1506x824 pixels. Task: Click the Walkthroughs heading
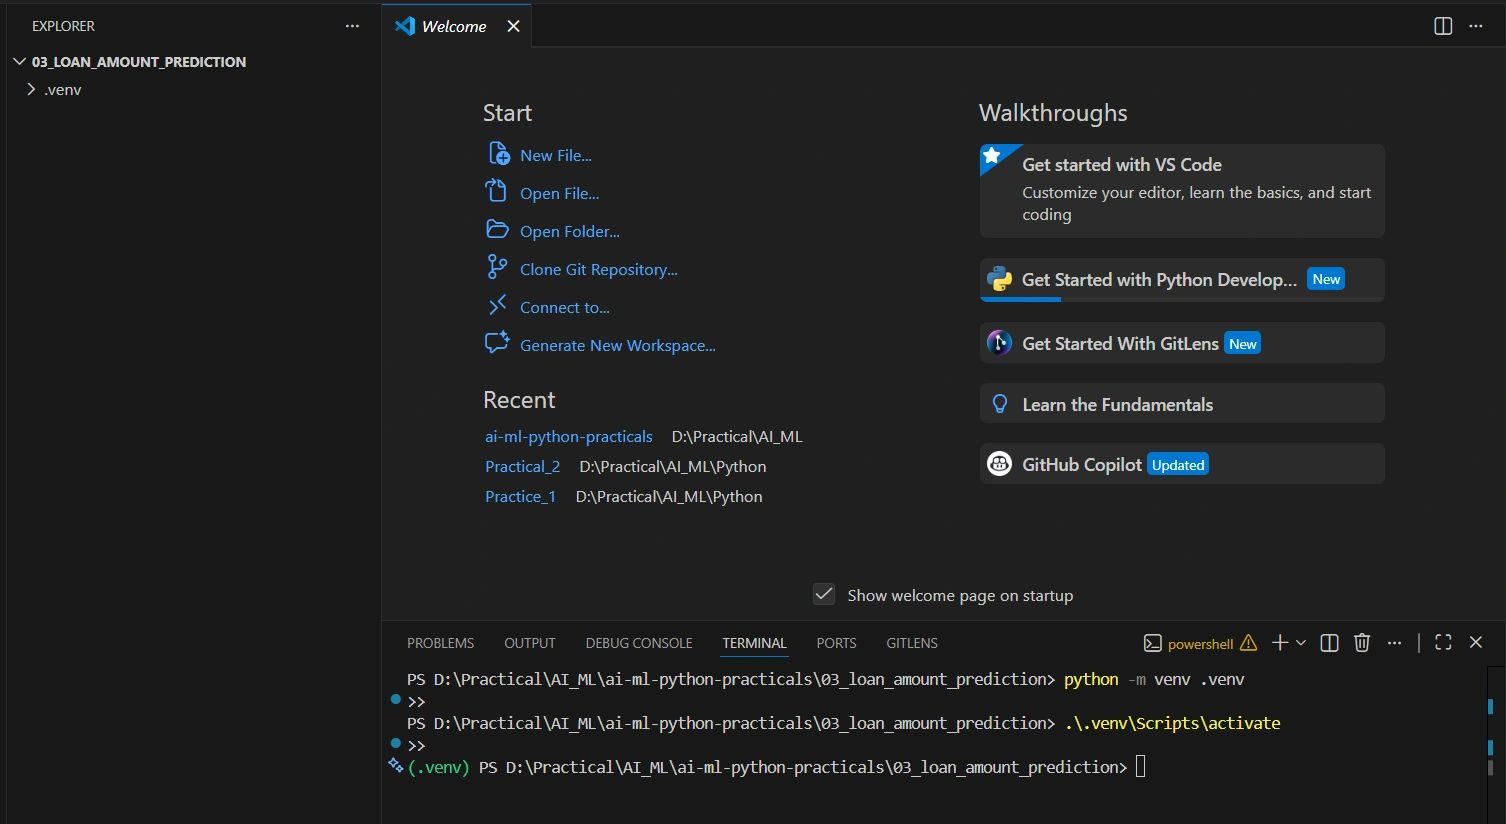tap(1053, 113)
